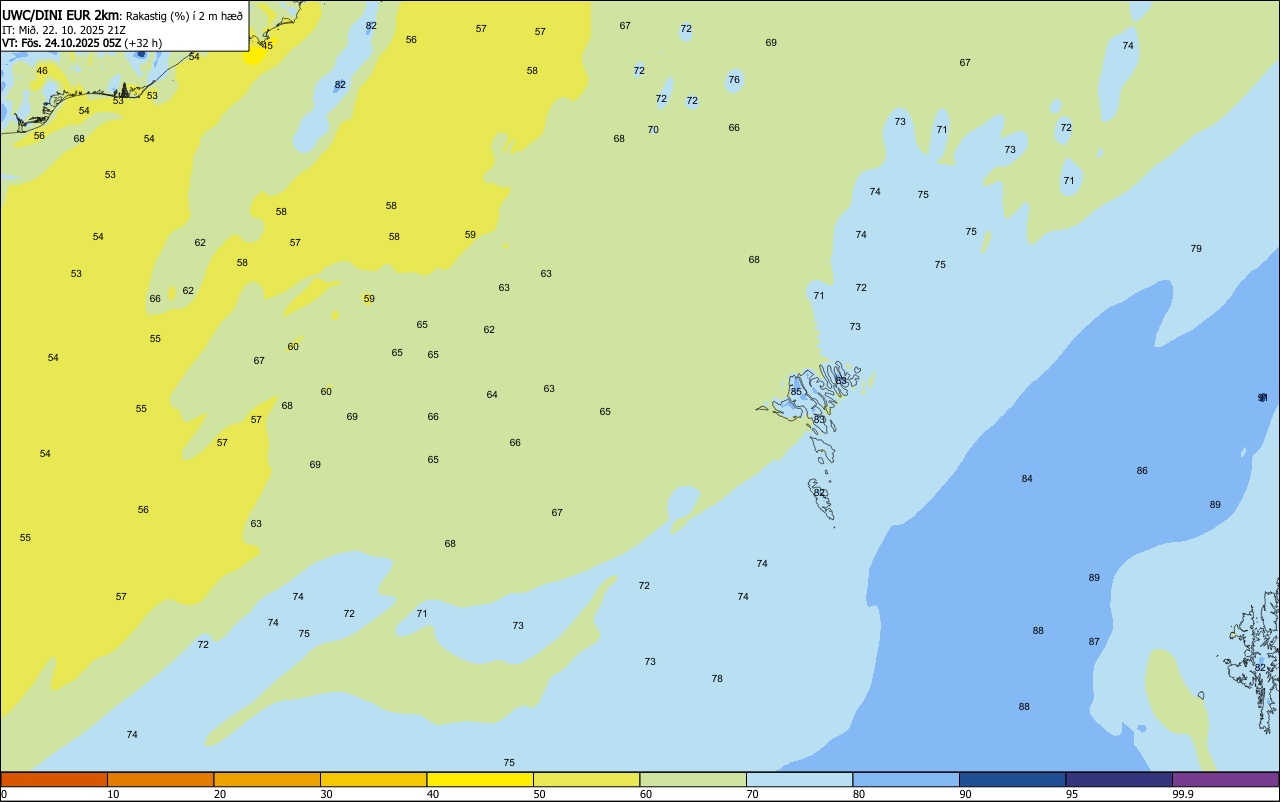Click the amber 30–40 legend segment
The height and width of the screenshot is (802, 1280).
pyautogui.click(x=373, y=779)
